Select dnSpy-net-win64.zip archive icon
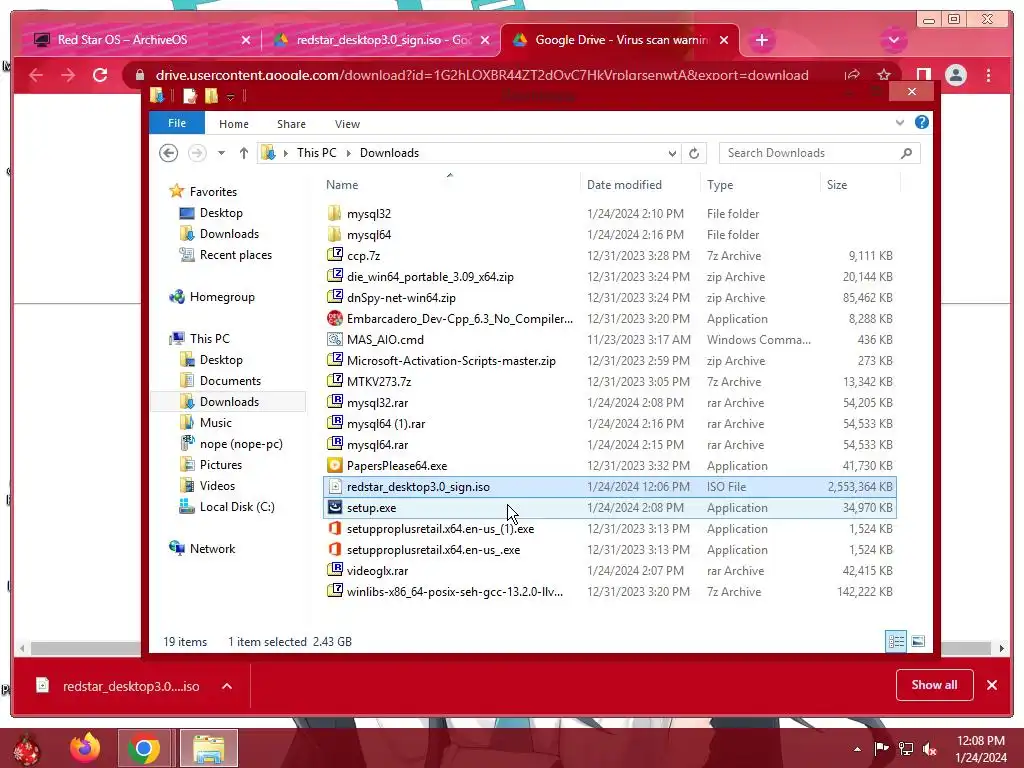The image size is (1024, 768). point(334,297)
